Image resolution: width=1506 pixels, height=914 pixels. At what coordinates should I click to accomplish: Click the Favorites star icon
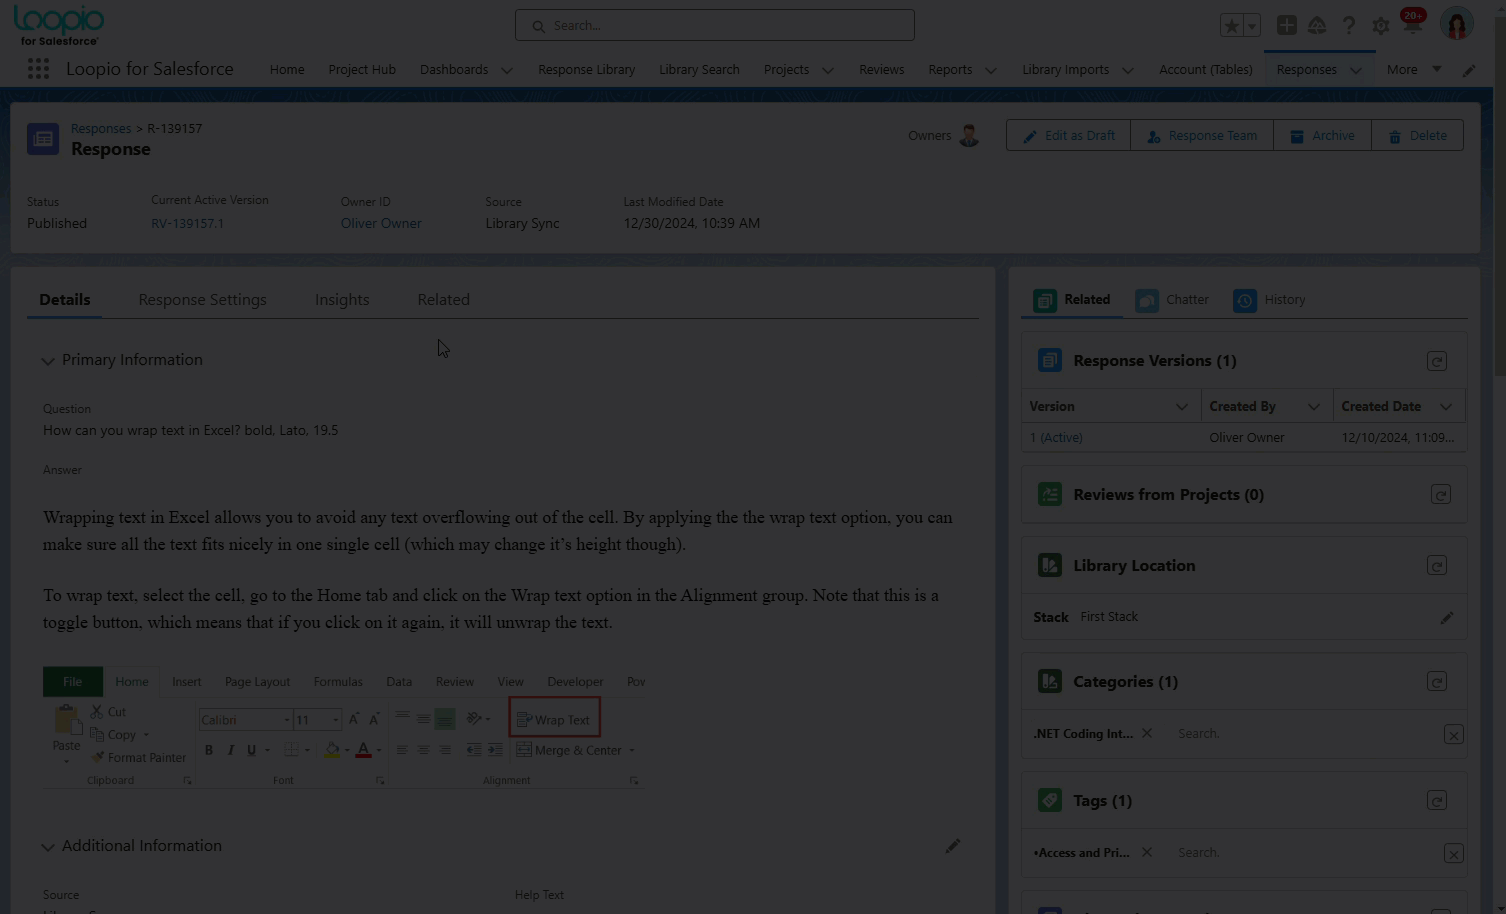(1232, 26)
